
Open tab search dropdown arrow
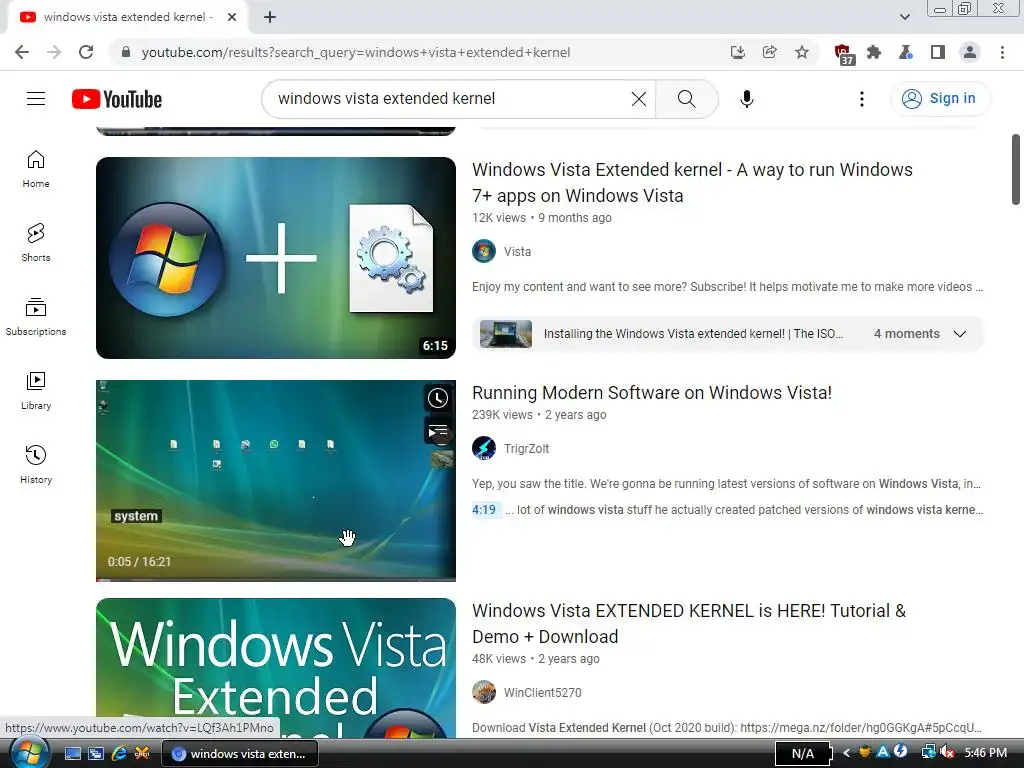[x=904, y=17]
